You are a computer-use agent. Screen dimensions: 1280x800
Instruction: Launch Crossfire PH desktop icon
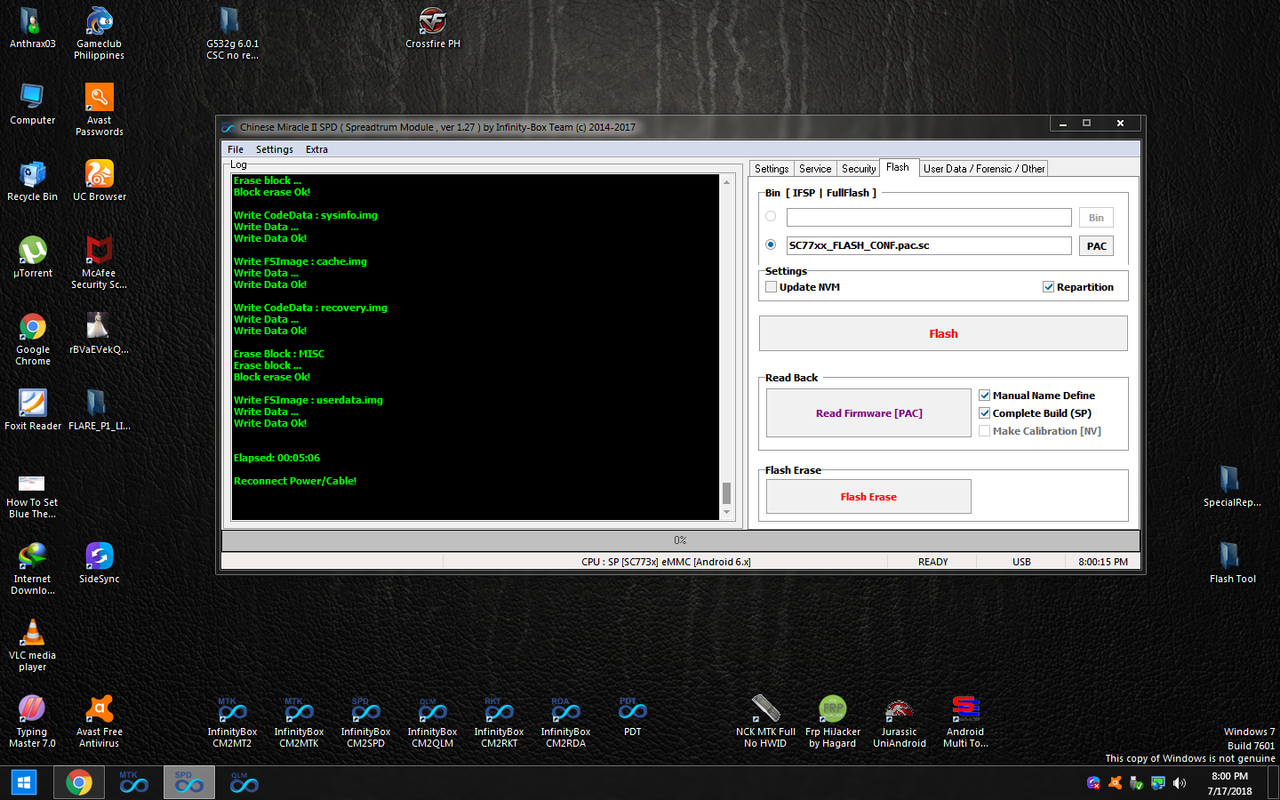(x=432, y=28)
